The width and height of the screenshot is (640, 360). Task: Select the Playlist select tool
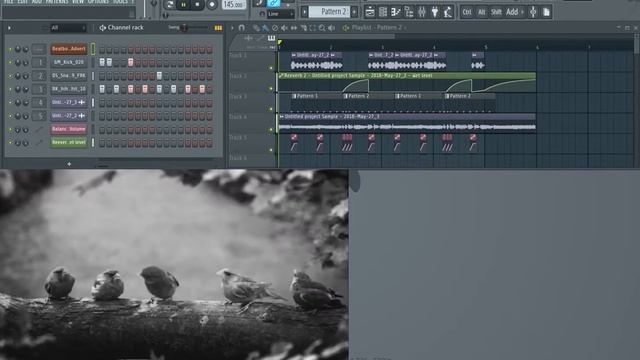(313, 28)
